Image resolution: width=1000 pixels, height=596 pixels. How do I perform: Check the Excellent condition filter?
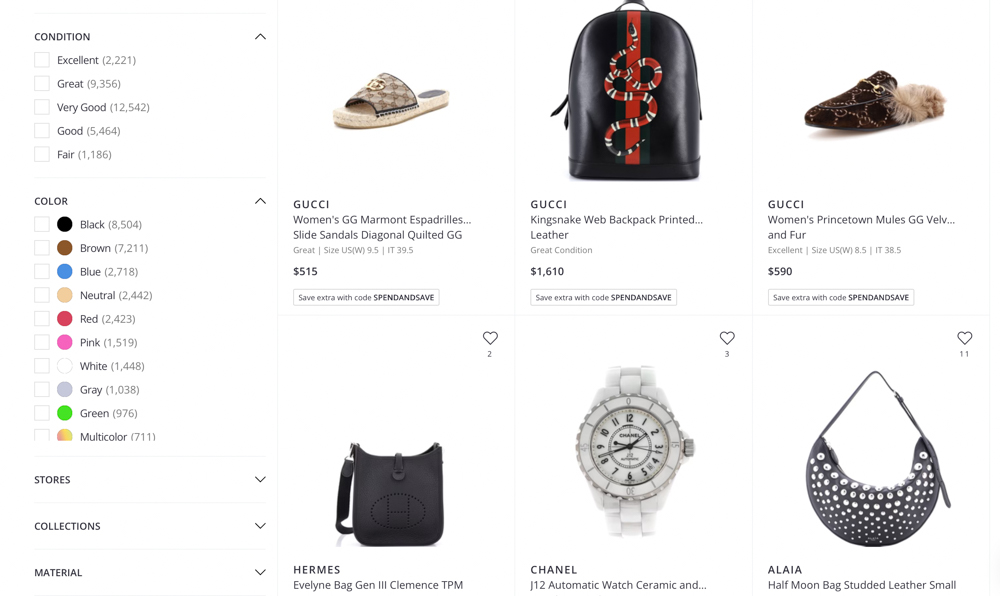(42, 60)
